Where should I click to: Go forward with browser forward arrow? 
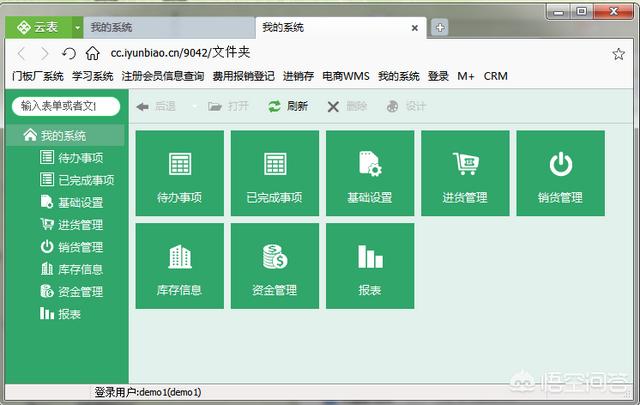44,53
